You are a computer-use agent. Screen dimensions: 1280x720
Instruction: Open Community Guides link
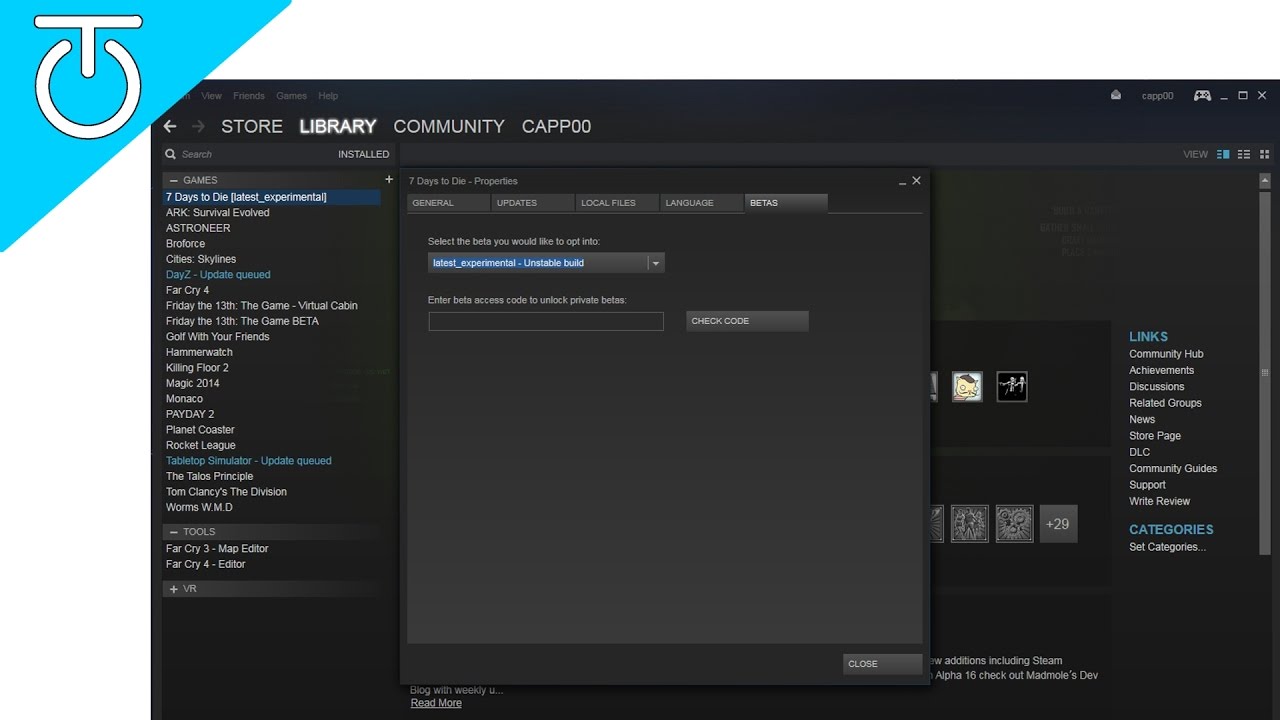pos(1173,468)
